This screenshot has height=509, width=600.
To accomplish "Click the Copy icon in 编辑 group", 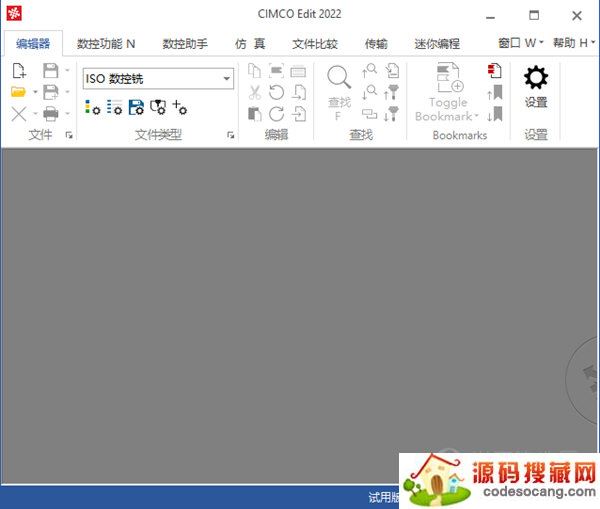I will point(254,71).
